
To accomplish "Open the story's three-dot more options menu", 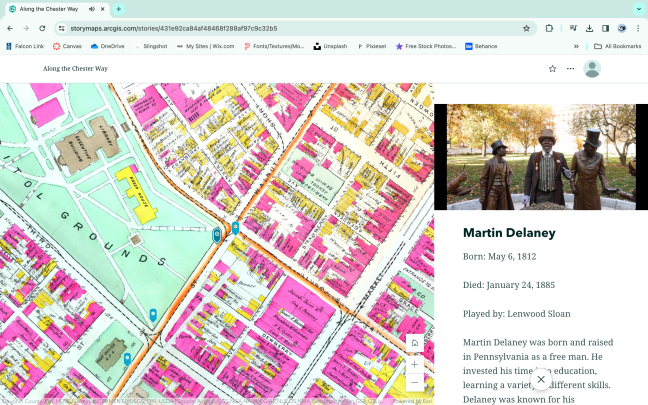I will (571, 69).
